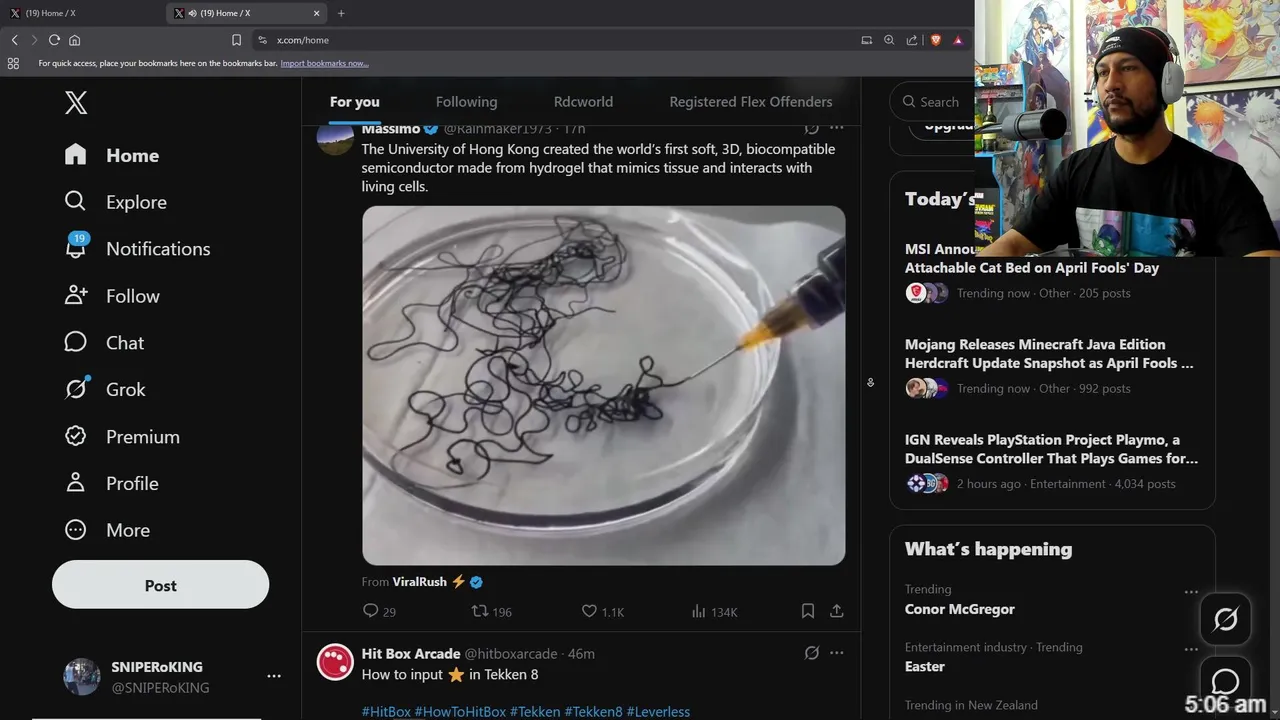Expand the SNIPERoKING account menu
Image resolution: width=1280 pixels, height=720 pixels.
point(273,677)
